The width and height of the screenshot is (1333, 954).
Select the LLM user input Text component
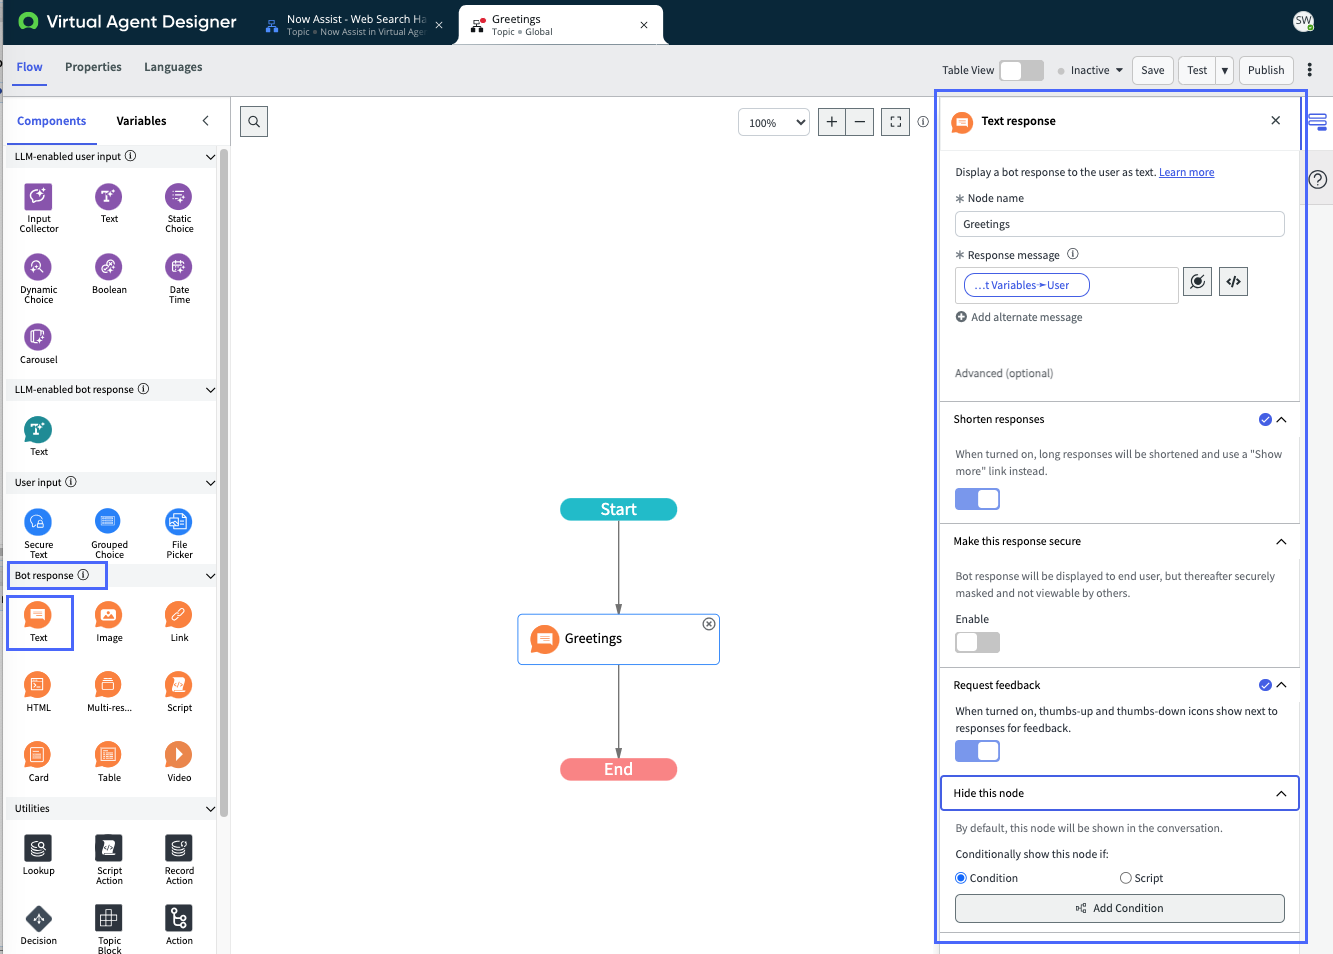tap(109, 204)
